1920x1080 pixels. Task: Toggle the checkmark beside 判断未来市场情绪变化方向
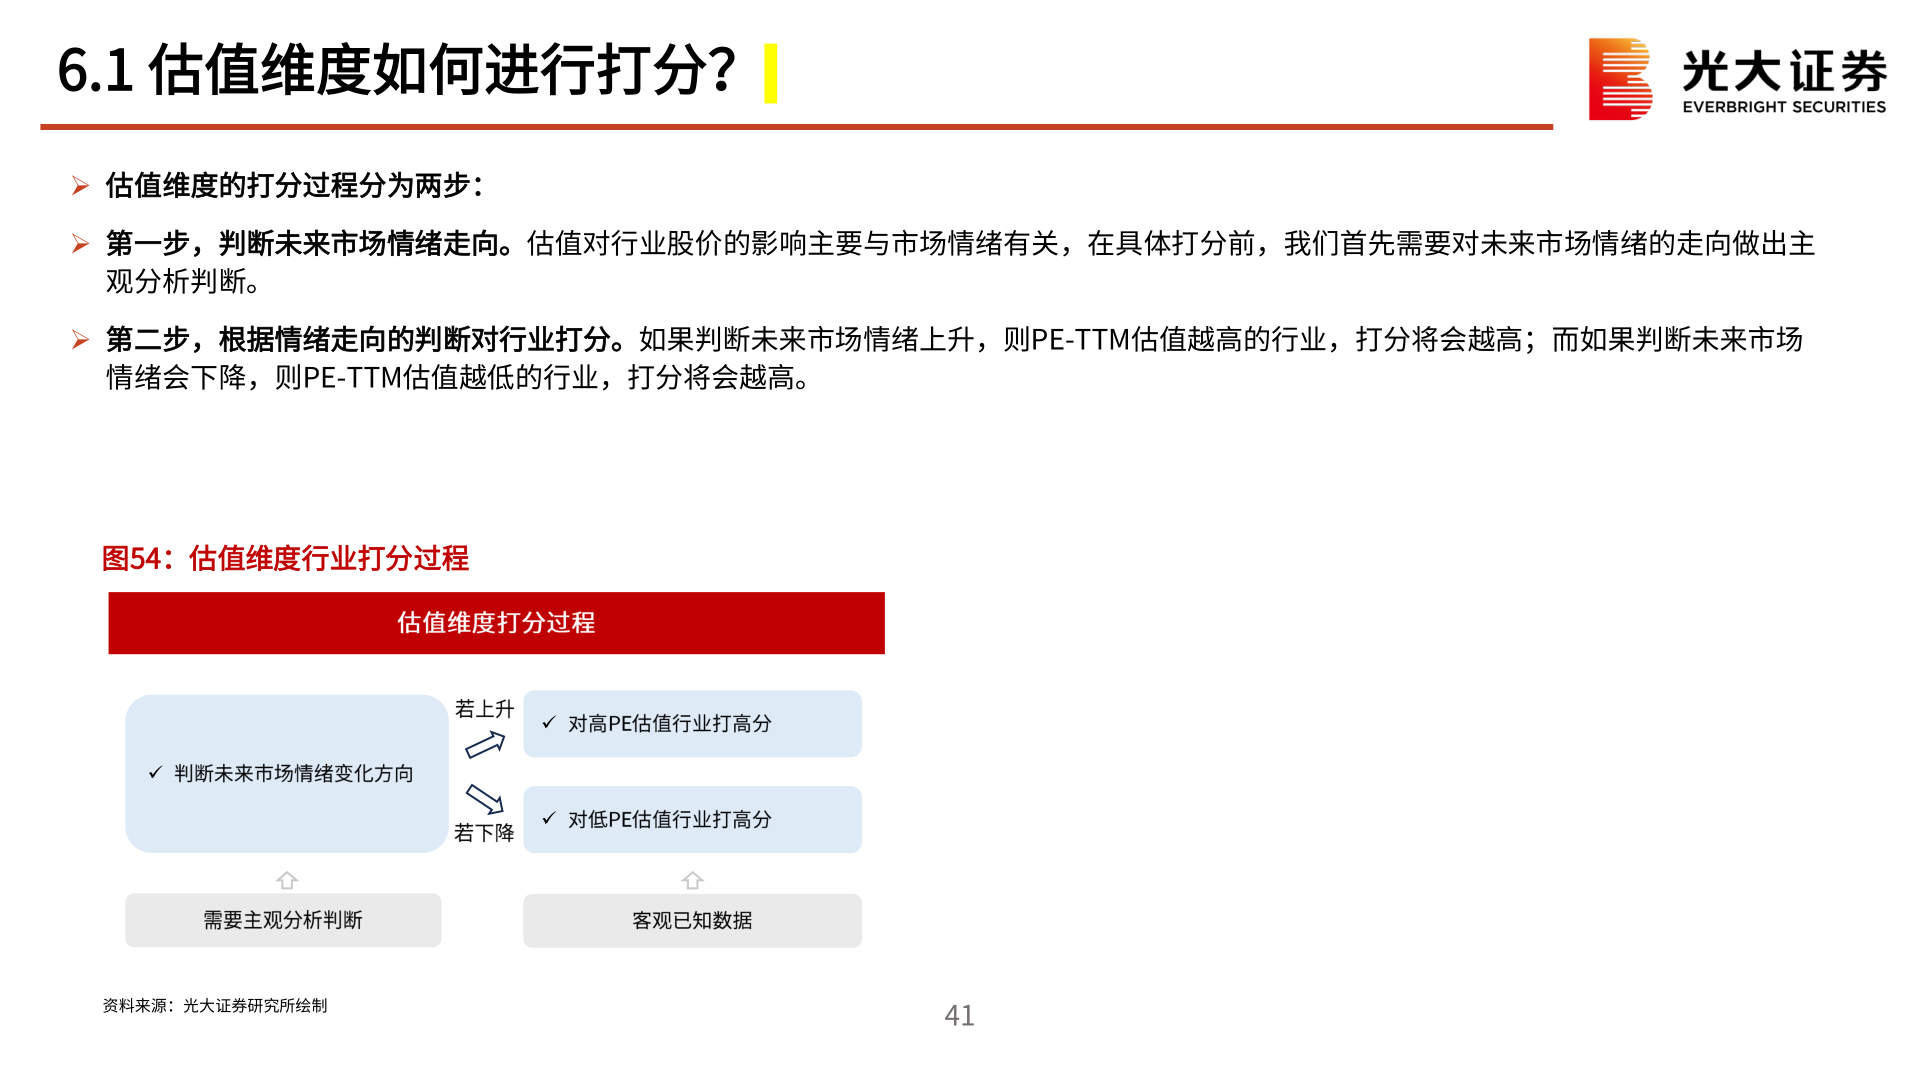tap(154, 772)
